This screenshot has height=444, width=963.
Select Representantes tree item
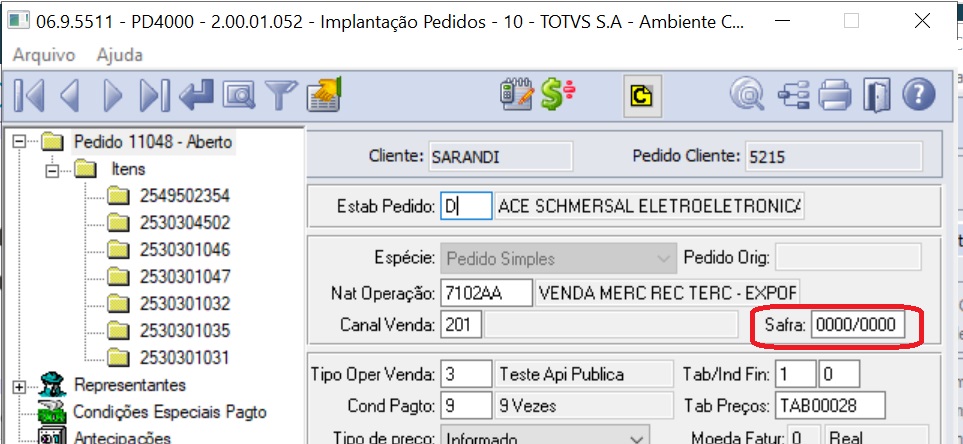[x=130, y=385]
